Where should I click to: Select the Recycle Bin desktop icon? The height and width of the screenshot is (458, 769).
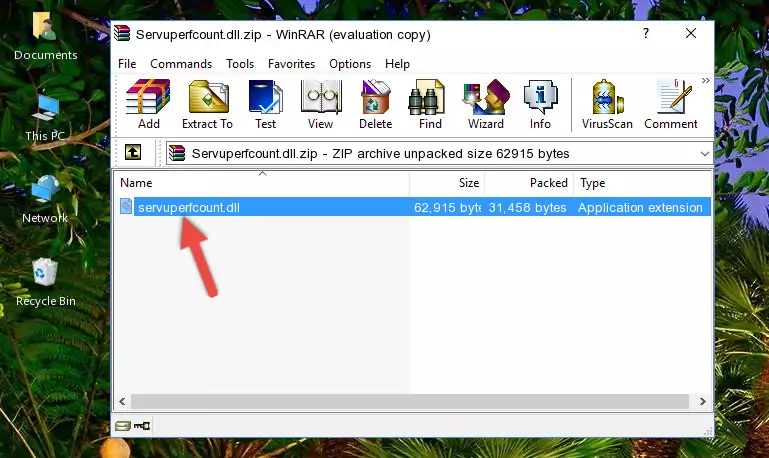(x=46, y=283)
